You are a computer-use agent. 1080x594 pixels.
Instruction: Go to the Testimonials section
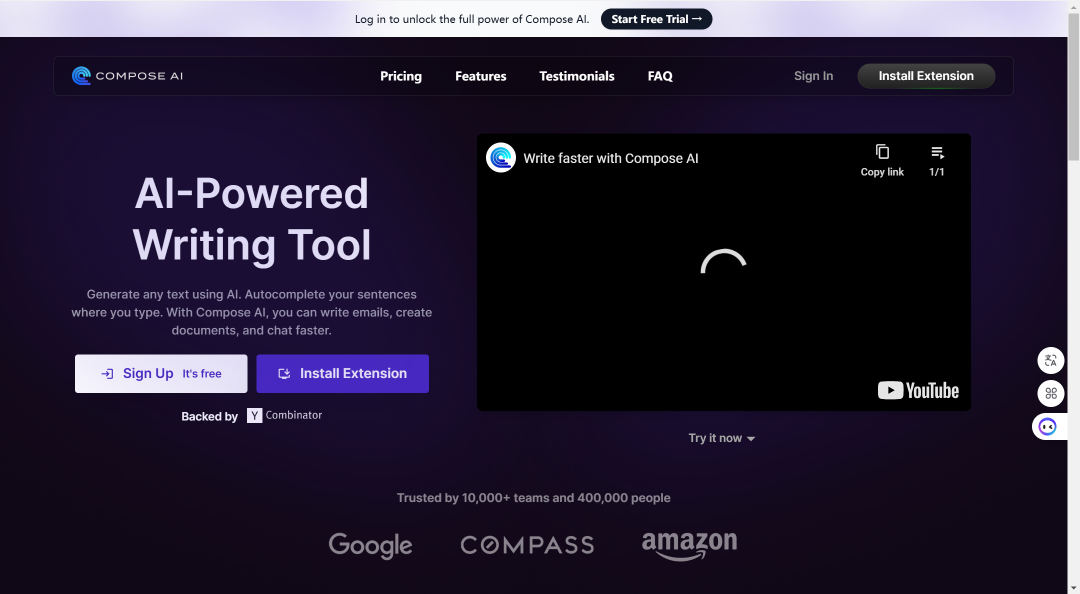[577, 76]
